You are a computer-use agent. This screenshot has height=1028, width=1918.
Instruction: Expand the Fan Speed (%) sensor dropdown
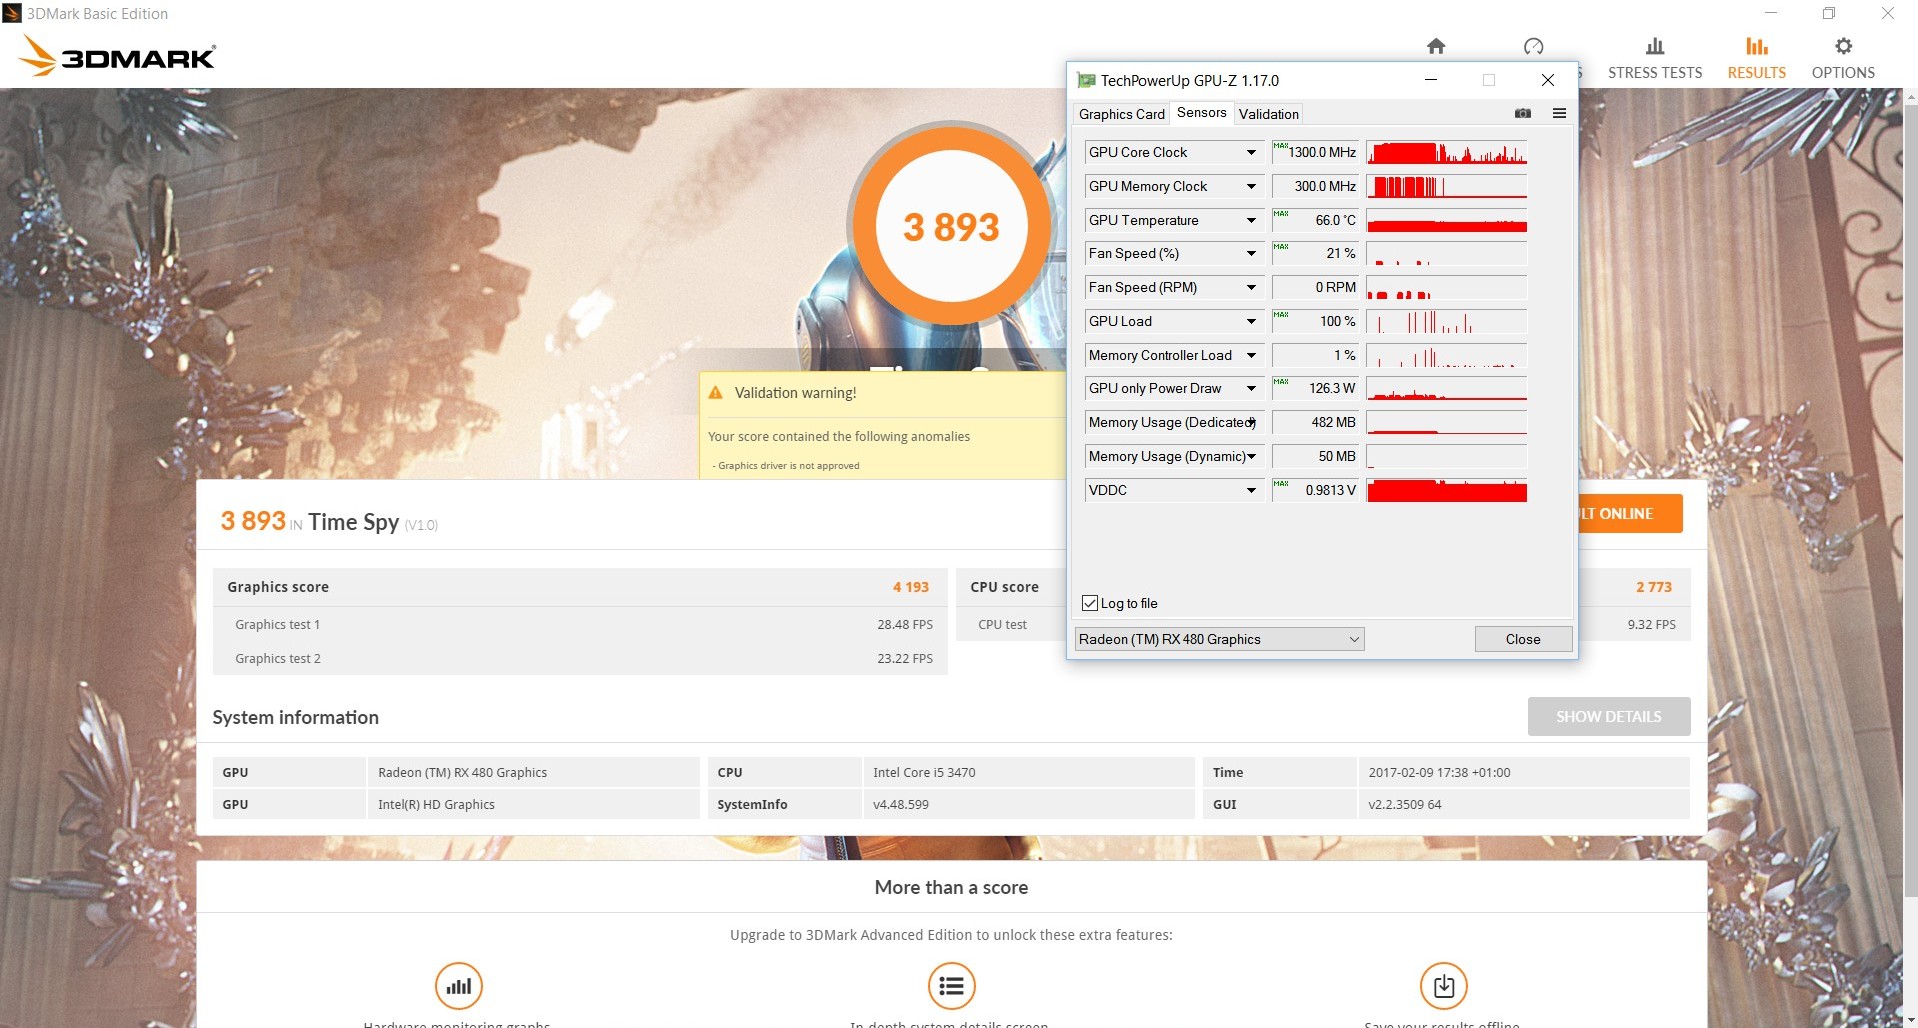tap(1251, 253)
